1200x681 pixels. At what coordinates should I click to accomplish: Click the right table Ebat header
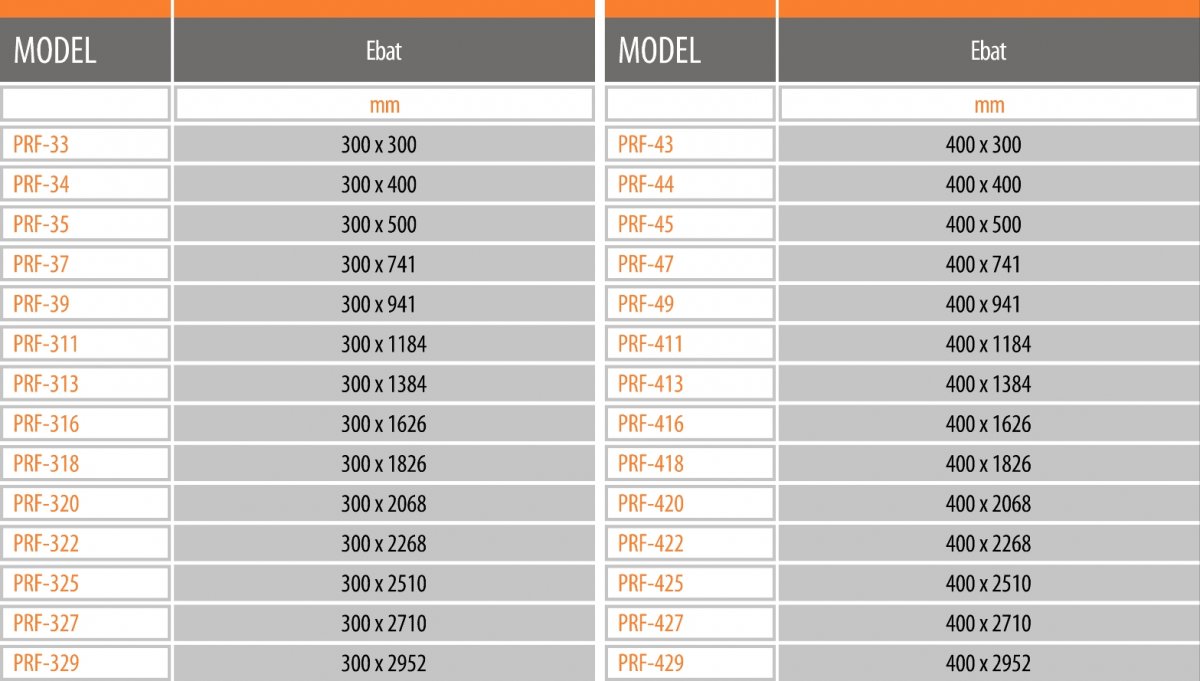point(988,50)
